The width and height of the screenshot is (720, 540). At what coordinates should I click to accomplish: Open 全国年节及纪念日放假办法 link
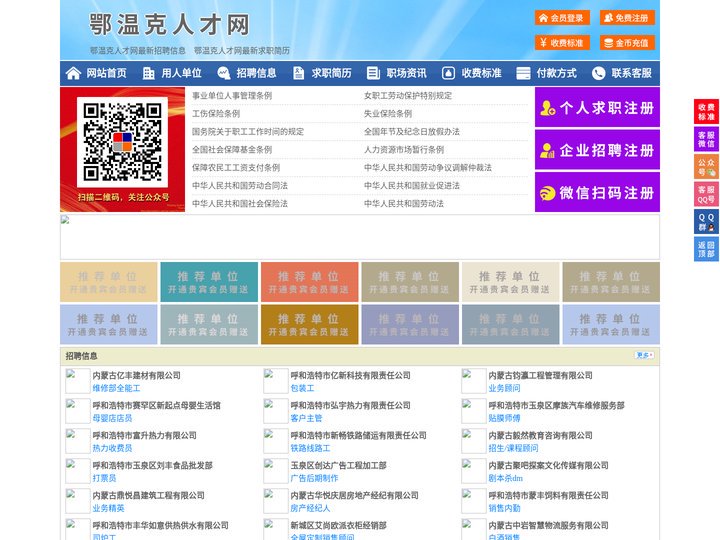tap(412, 131)
